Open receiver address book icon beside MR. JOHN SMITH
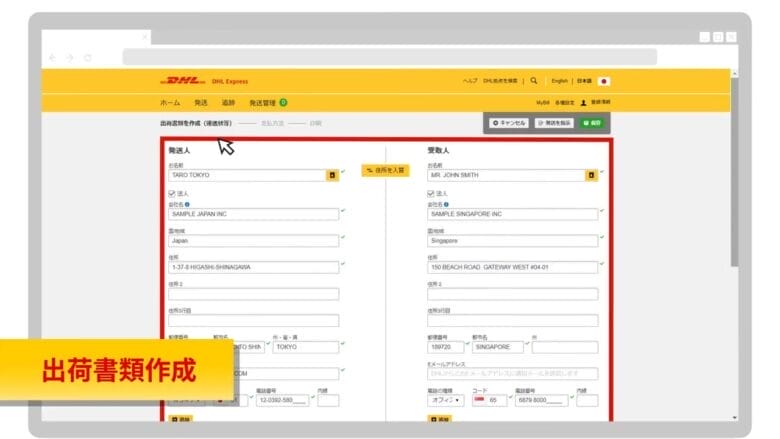The width and height of the screenshot is (780, 439). click(591, 175)
